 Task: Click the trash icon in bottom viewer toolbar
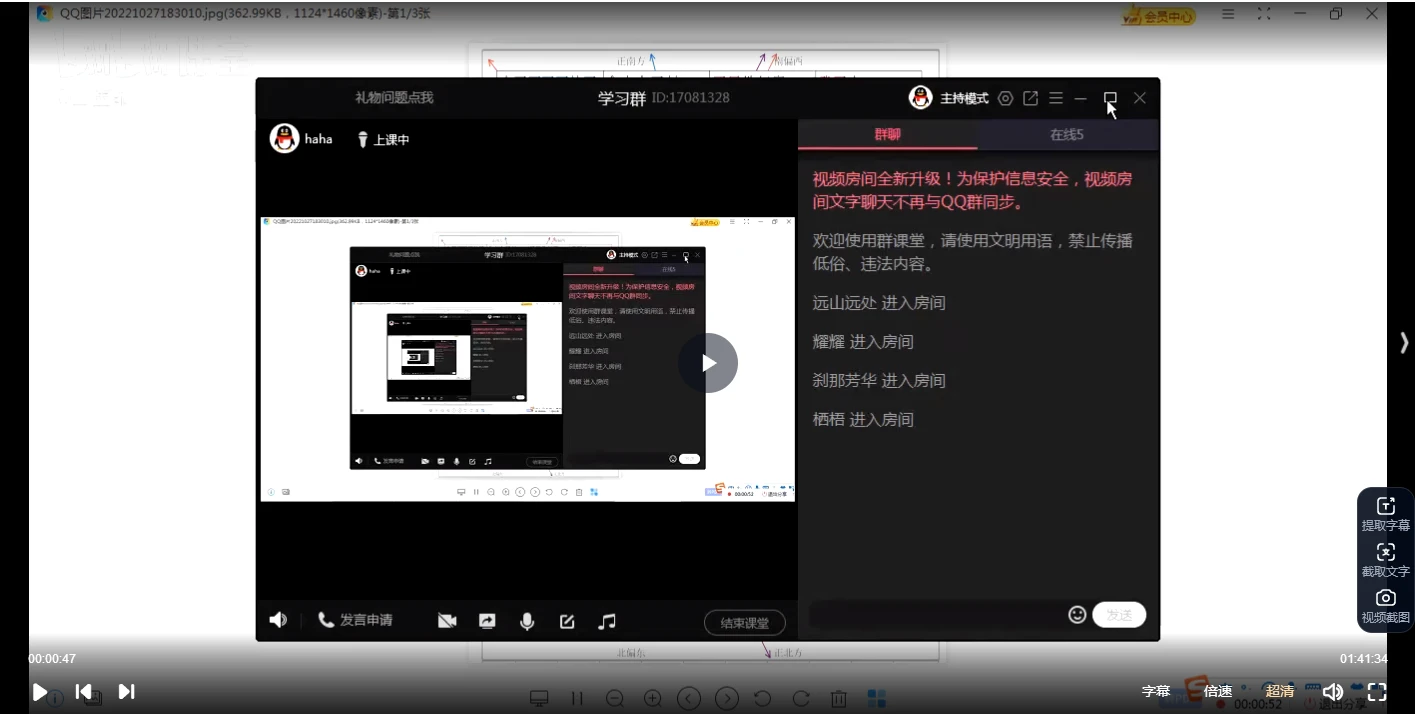pyautogui.click(x=839, y=698)
